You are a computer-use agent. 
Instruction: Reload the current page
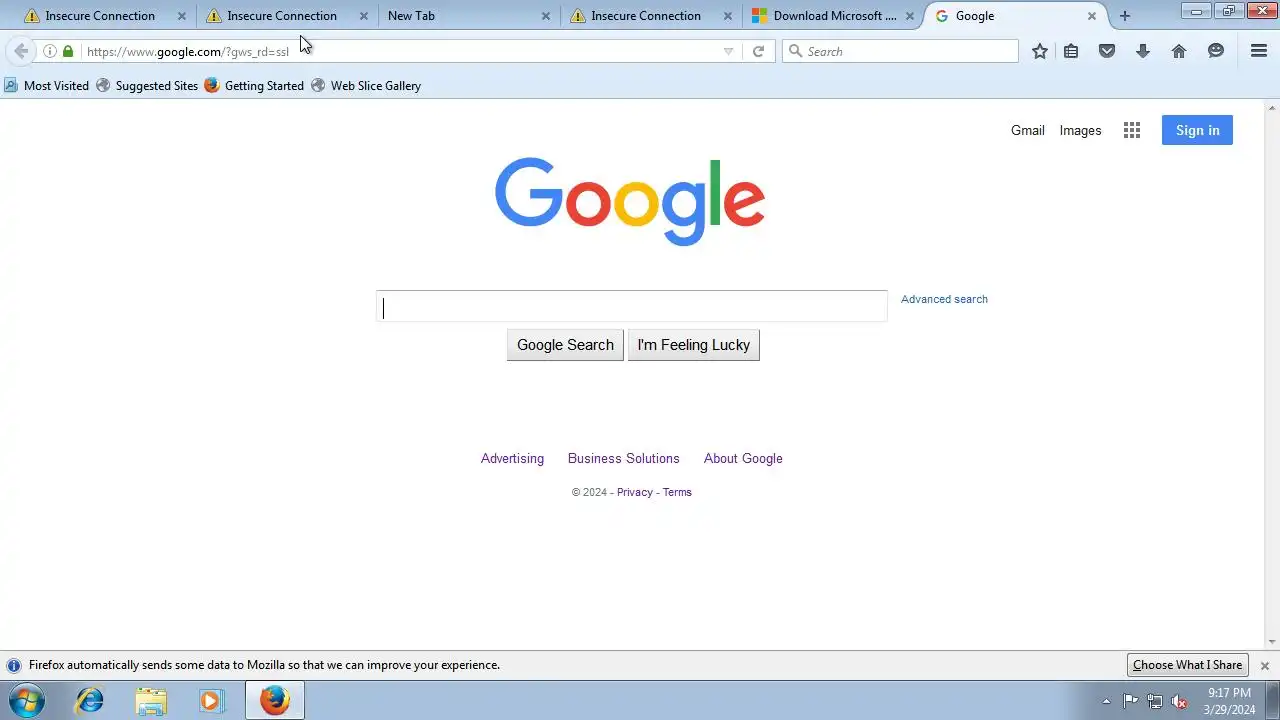pyautogui.click(x=758, y=51)
